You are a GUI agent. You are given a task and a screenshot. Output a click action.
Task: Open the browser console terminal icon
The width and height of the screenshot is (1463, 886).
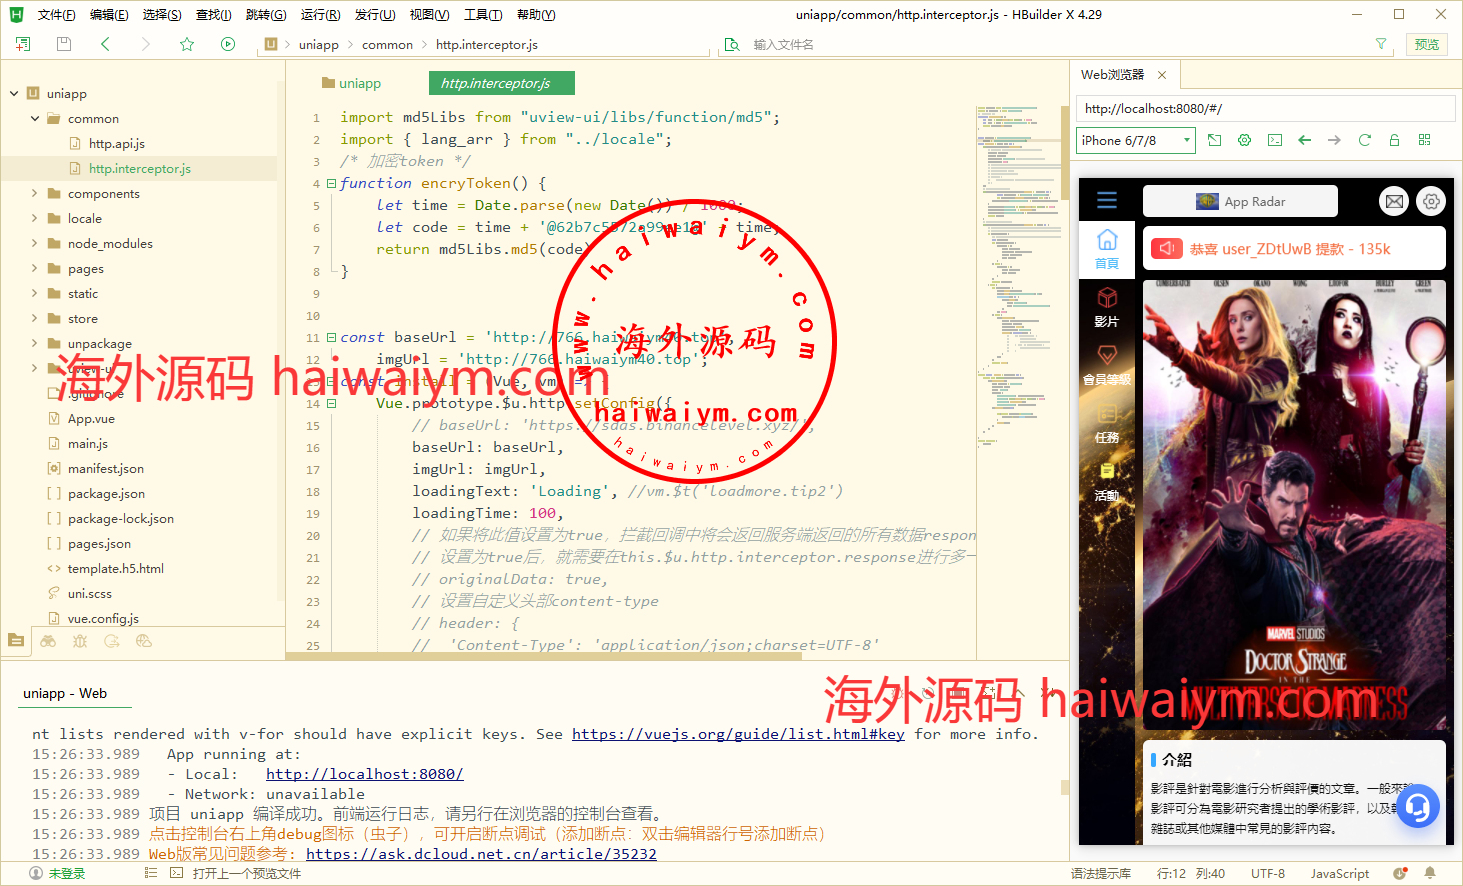[1275, 140]
